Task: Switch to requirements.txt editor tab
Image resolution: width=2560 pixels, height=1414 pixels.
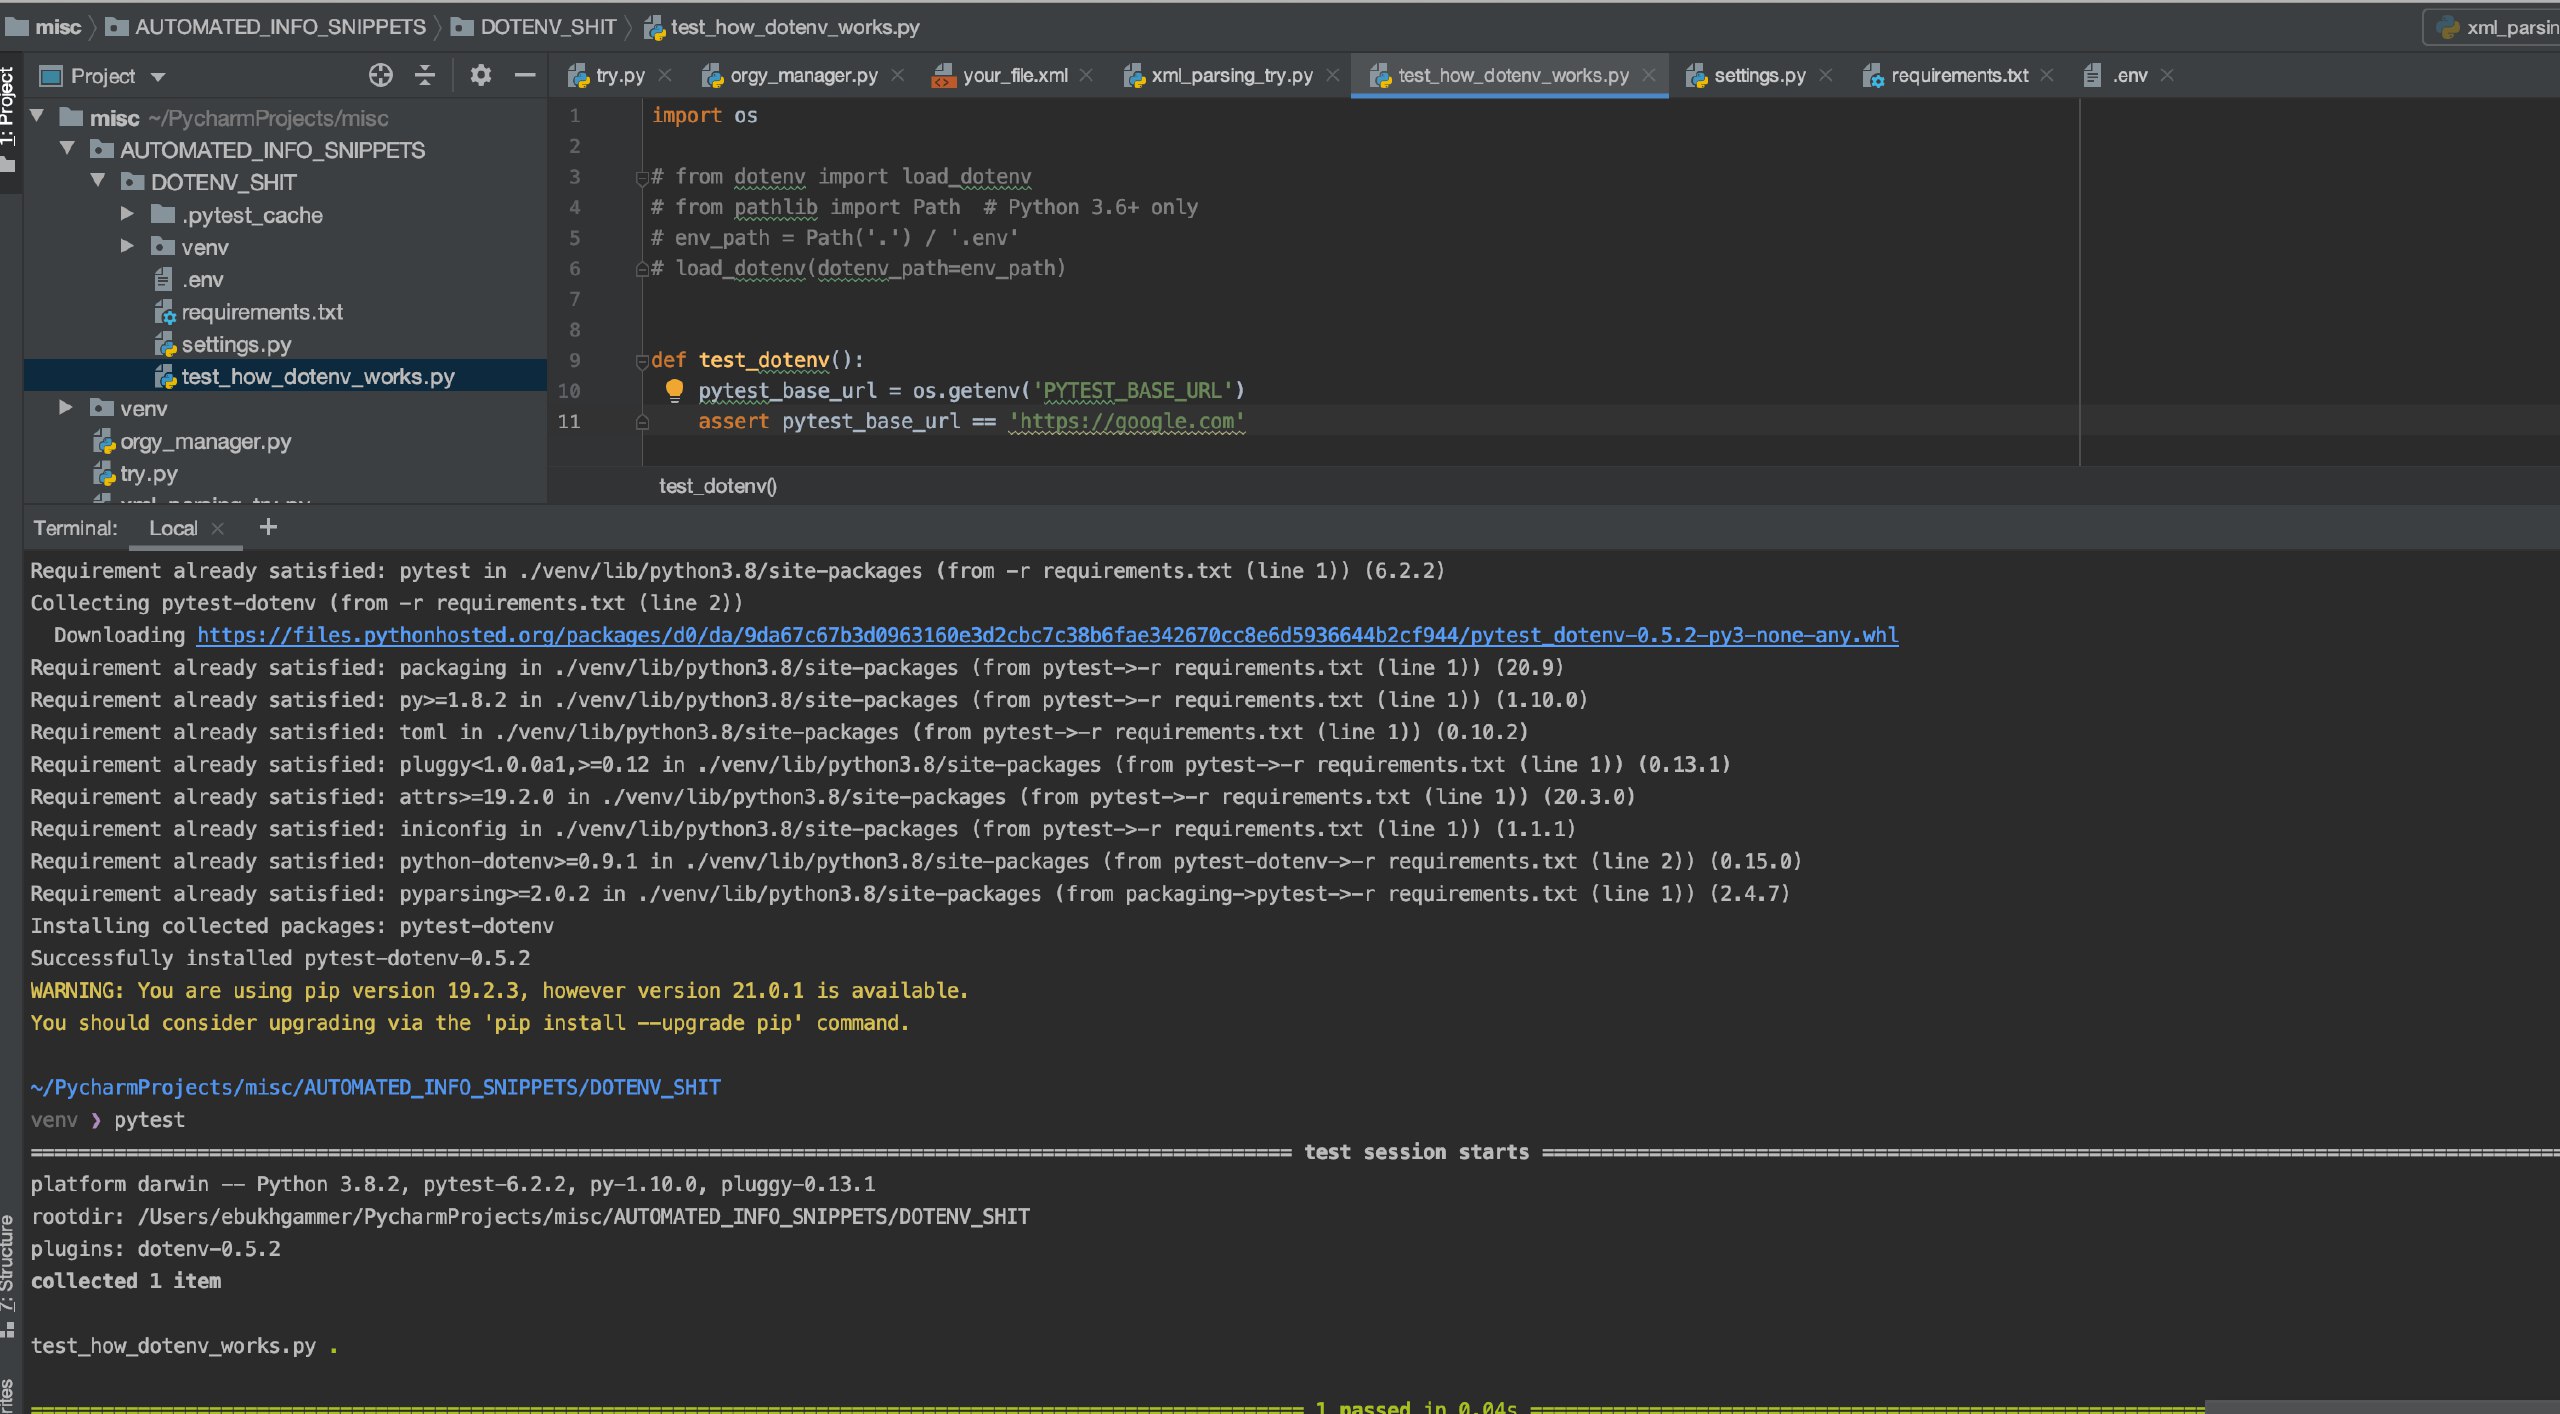Action: (x=1958, y=75)
